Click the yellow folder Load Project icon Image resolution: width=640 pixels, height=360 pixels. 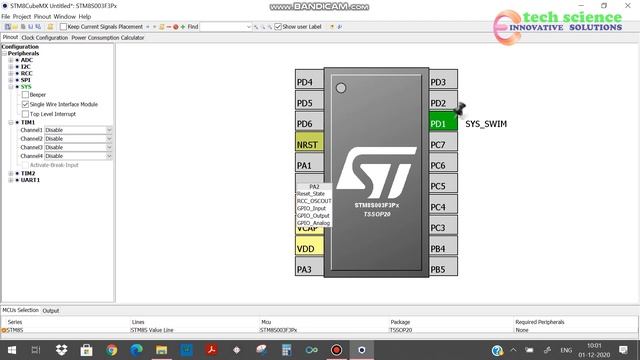point(15,27)
